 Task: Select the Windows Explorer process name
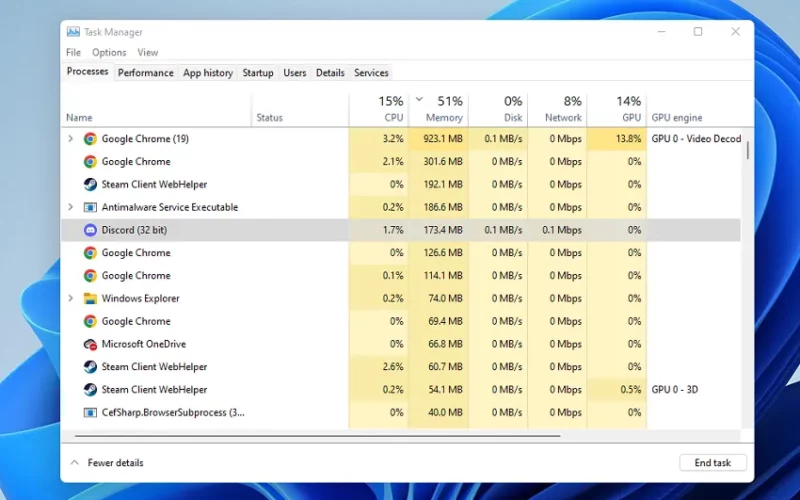(x=140, y=298)
